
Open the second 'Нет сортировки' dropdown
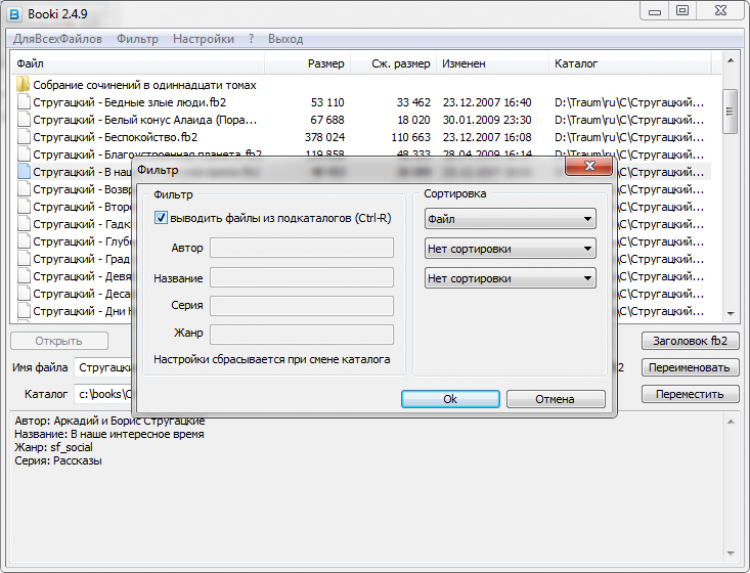click(510, 249)
